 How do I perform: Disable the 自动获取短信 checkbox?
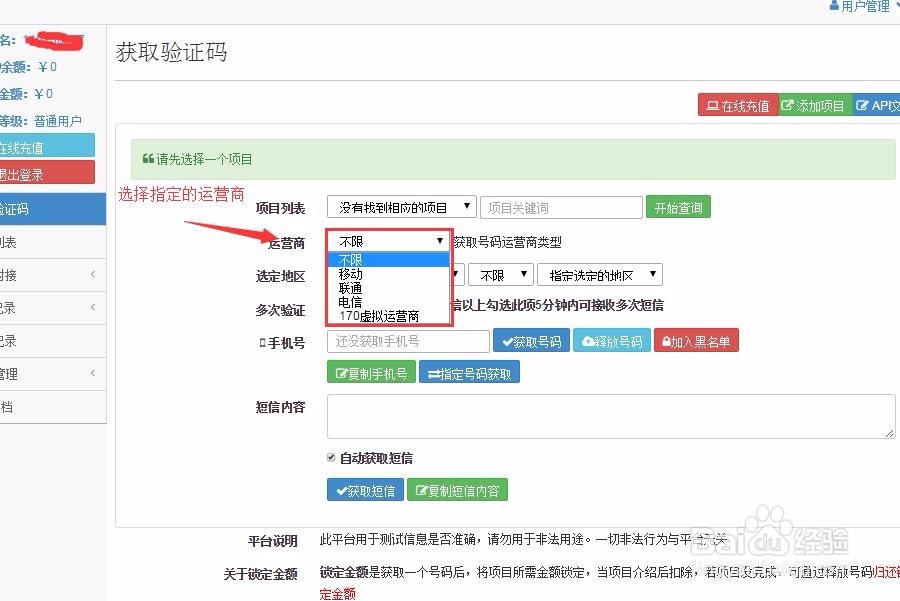coord(331,456)
